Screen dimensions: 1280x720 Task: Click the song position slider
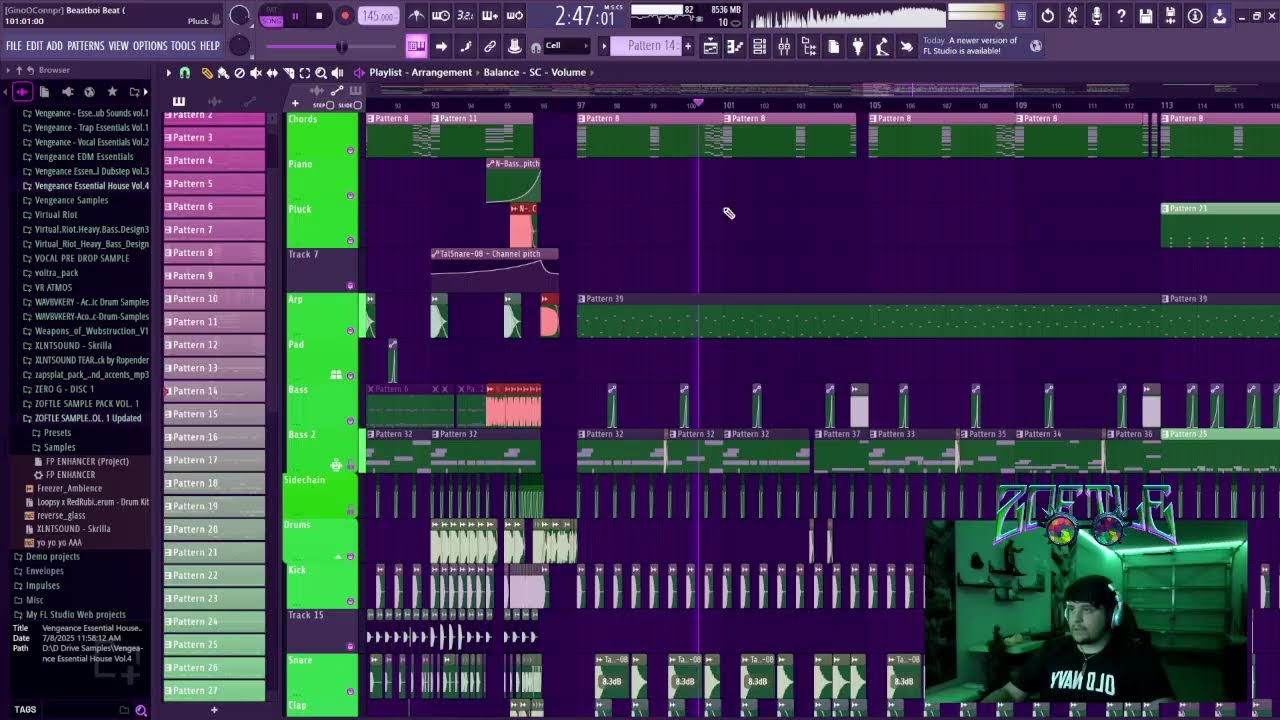pyautogui.click(x=332, y=47)
